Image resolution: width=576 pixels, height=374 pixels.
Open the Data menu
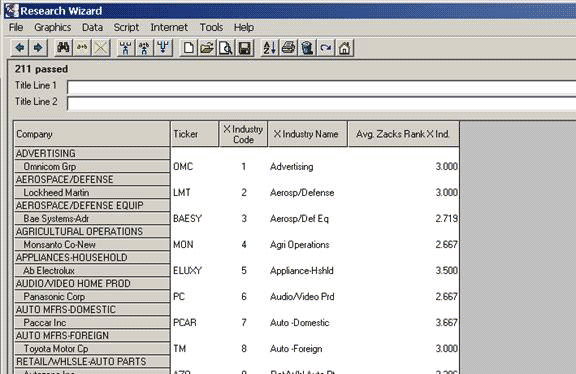click(92, 27)
